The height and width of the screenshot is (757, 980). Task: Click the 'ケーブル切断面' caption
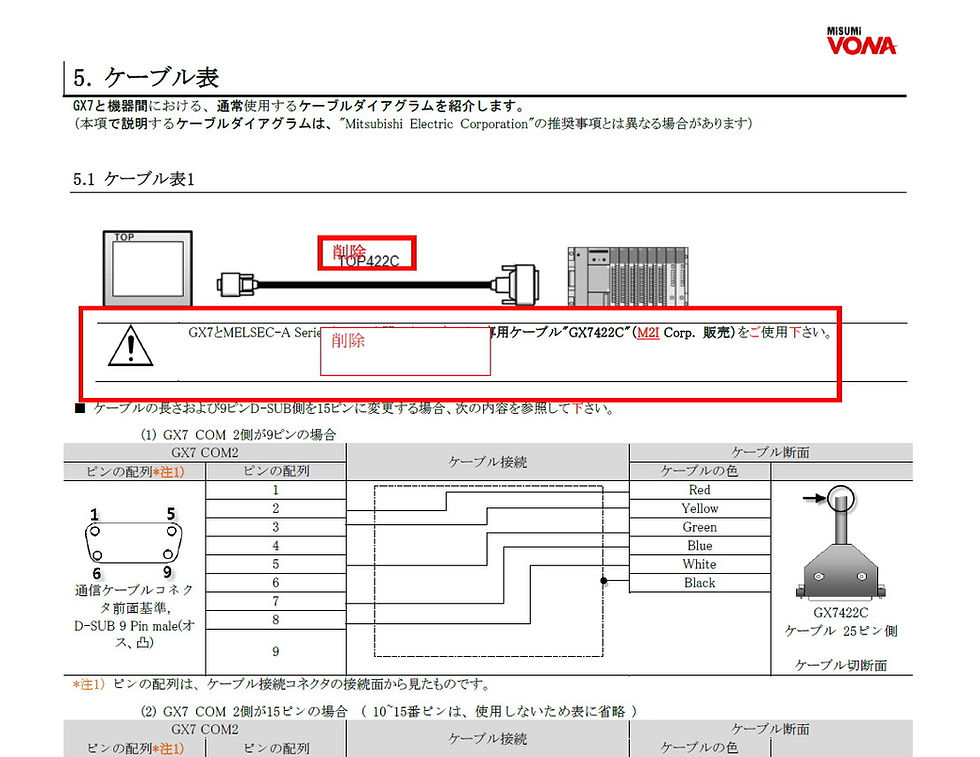click(x=841, y=666)
